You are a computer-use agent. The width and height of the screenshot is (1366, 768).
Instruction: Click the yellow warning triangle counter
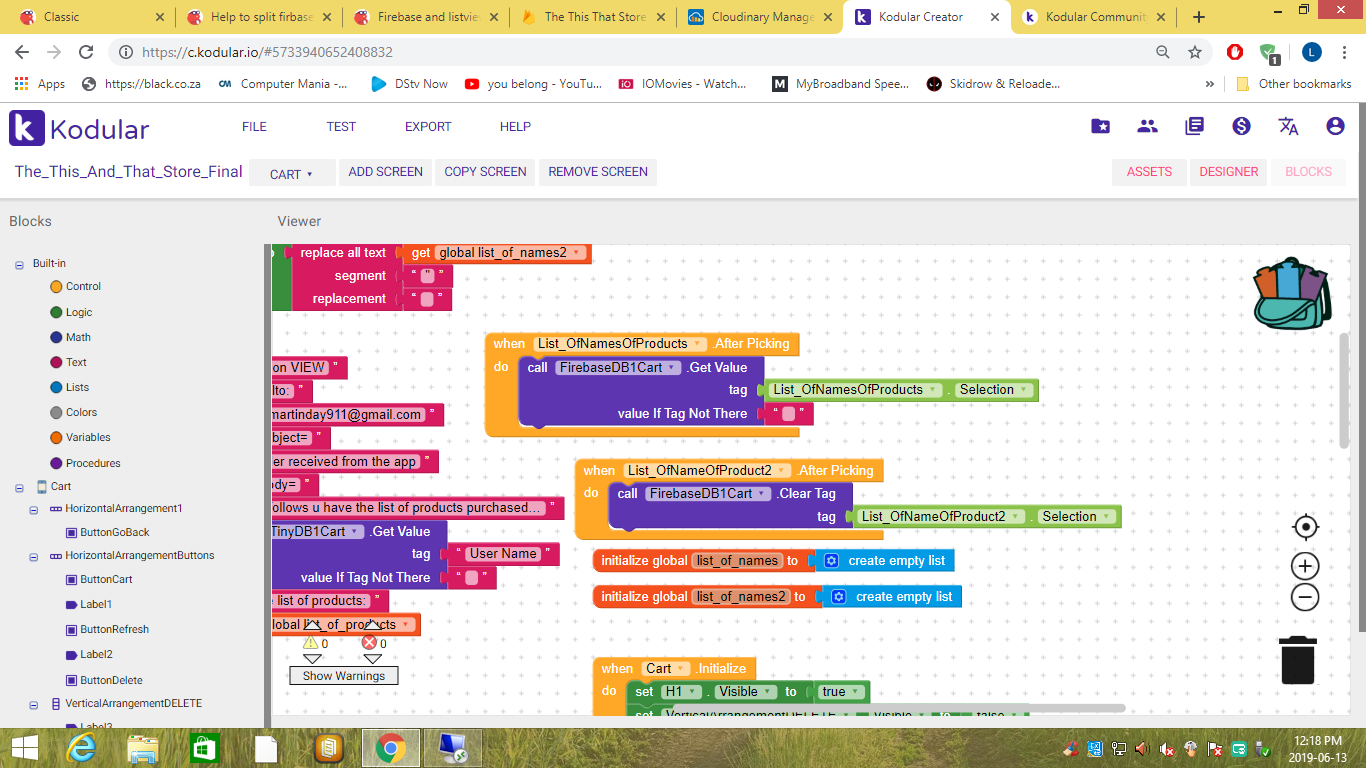point(311,643)
